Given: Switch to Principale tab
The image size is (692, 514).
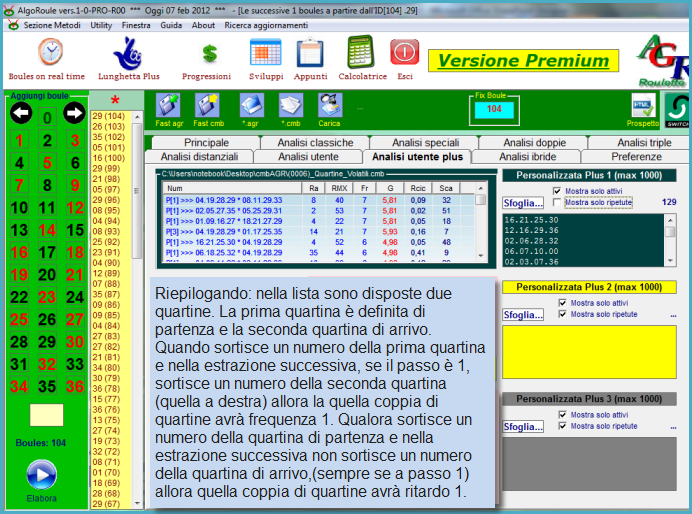Looking at the screenshot, I should pos(206,143).
